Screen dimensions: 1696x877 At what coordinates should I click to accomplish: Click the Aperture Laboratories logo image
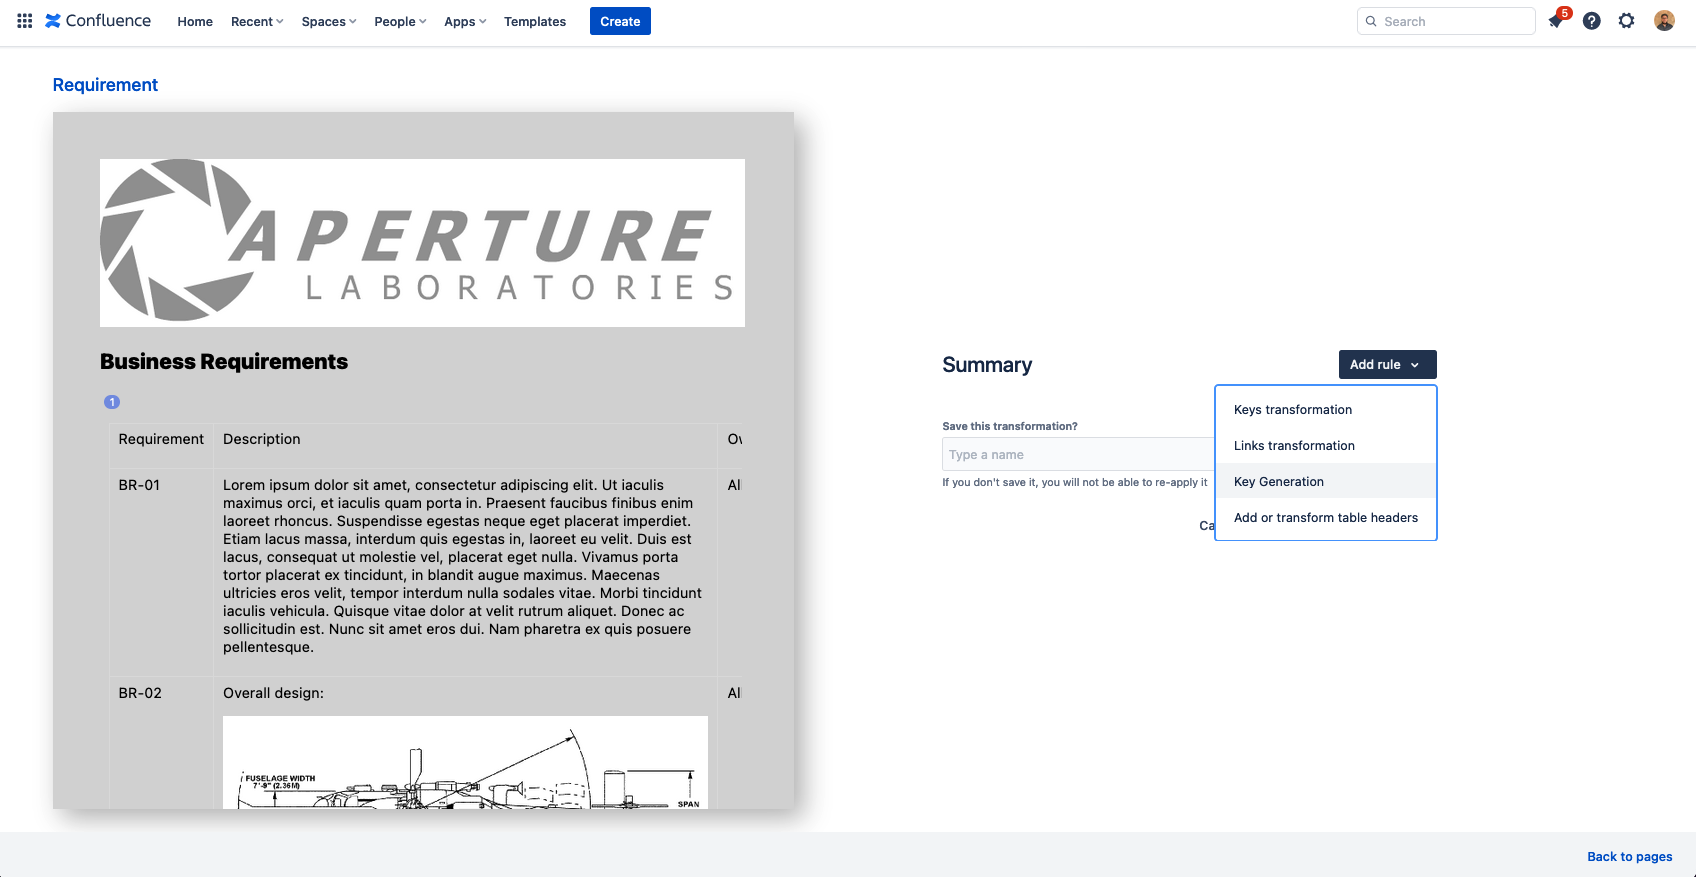point(422,242)
